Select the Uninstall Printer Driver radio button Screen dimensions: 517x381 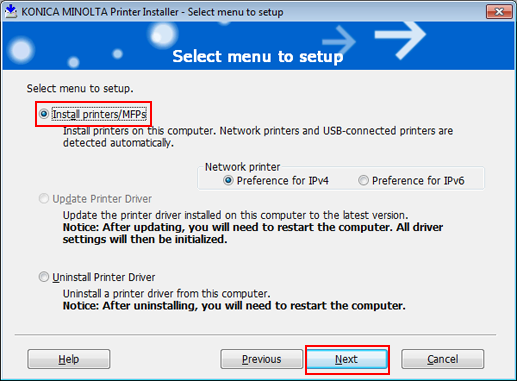pyautogui.click(x=44, y=277)
